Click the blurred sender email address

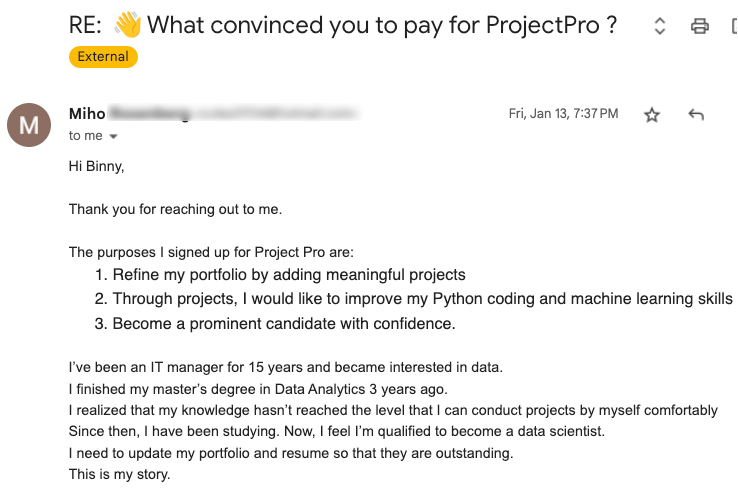coord(272,114)
